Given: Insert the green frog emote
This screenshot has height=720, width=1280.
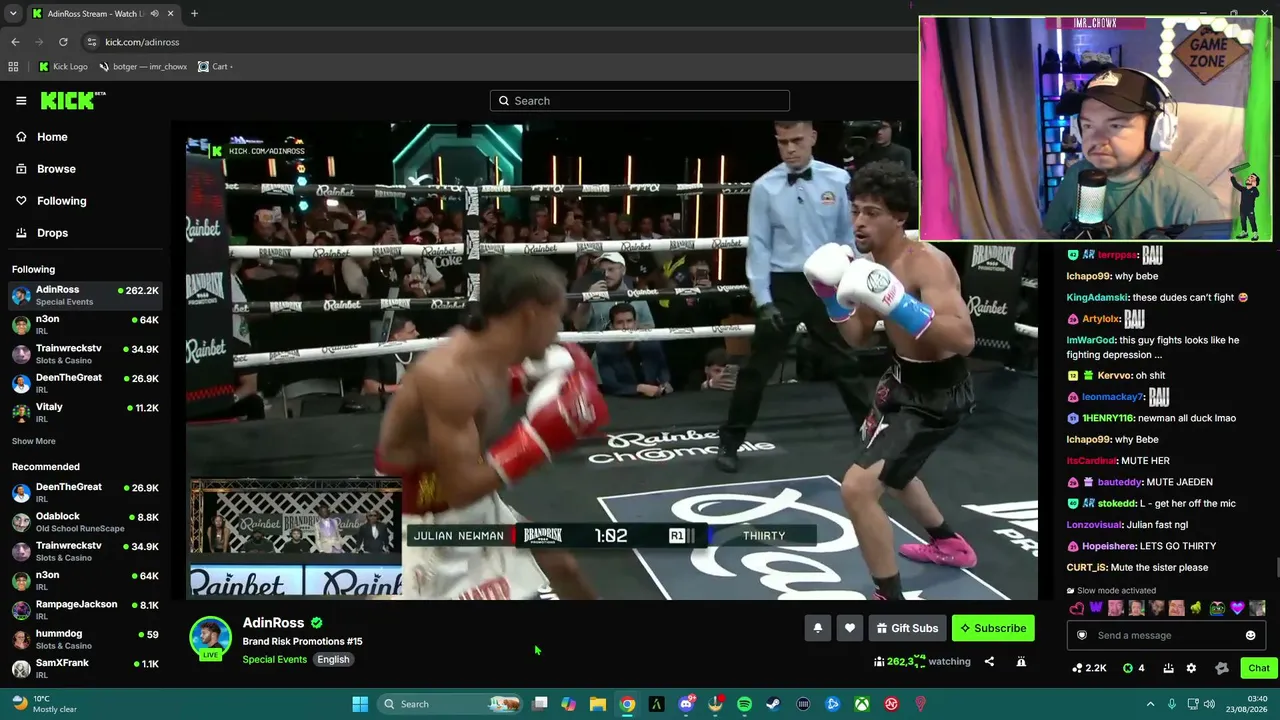Looking at the screenshot, I should click(x=1217, y=608).
